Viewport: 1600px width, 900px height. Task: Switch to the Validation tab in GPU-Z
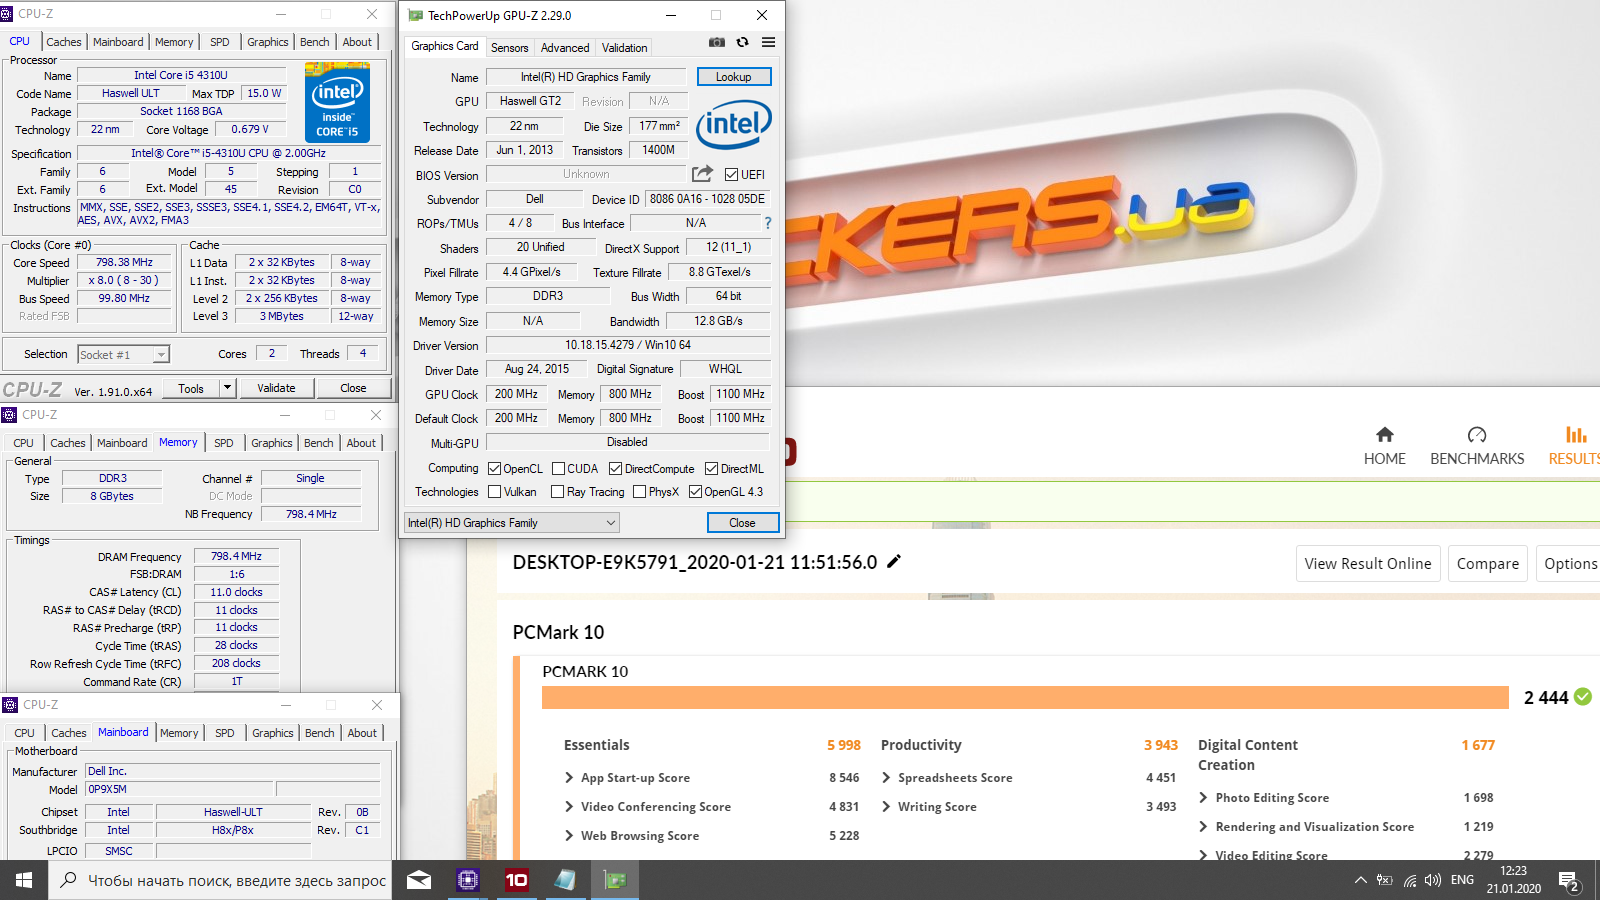[x=624, y=47]
